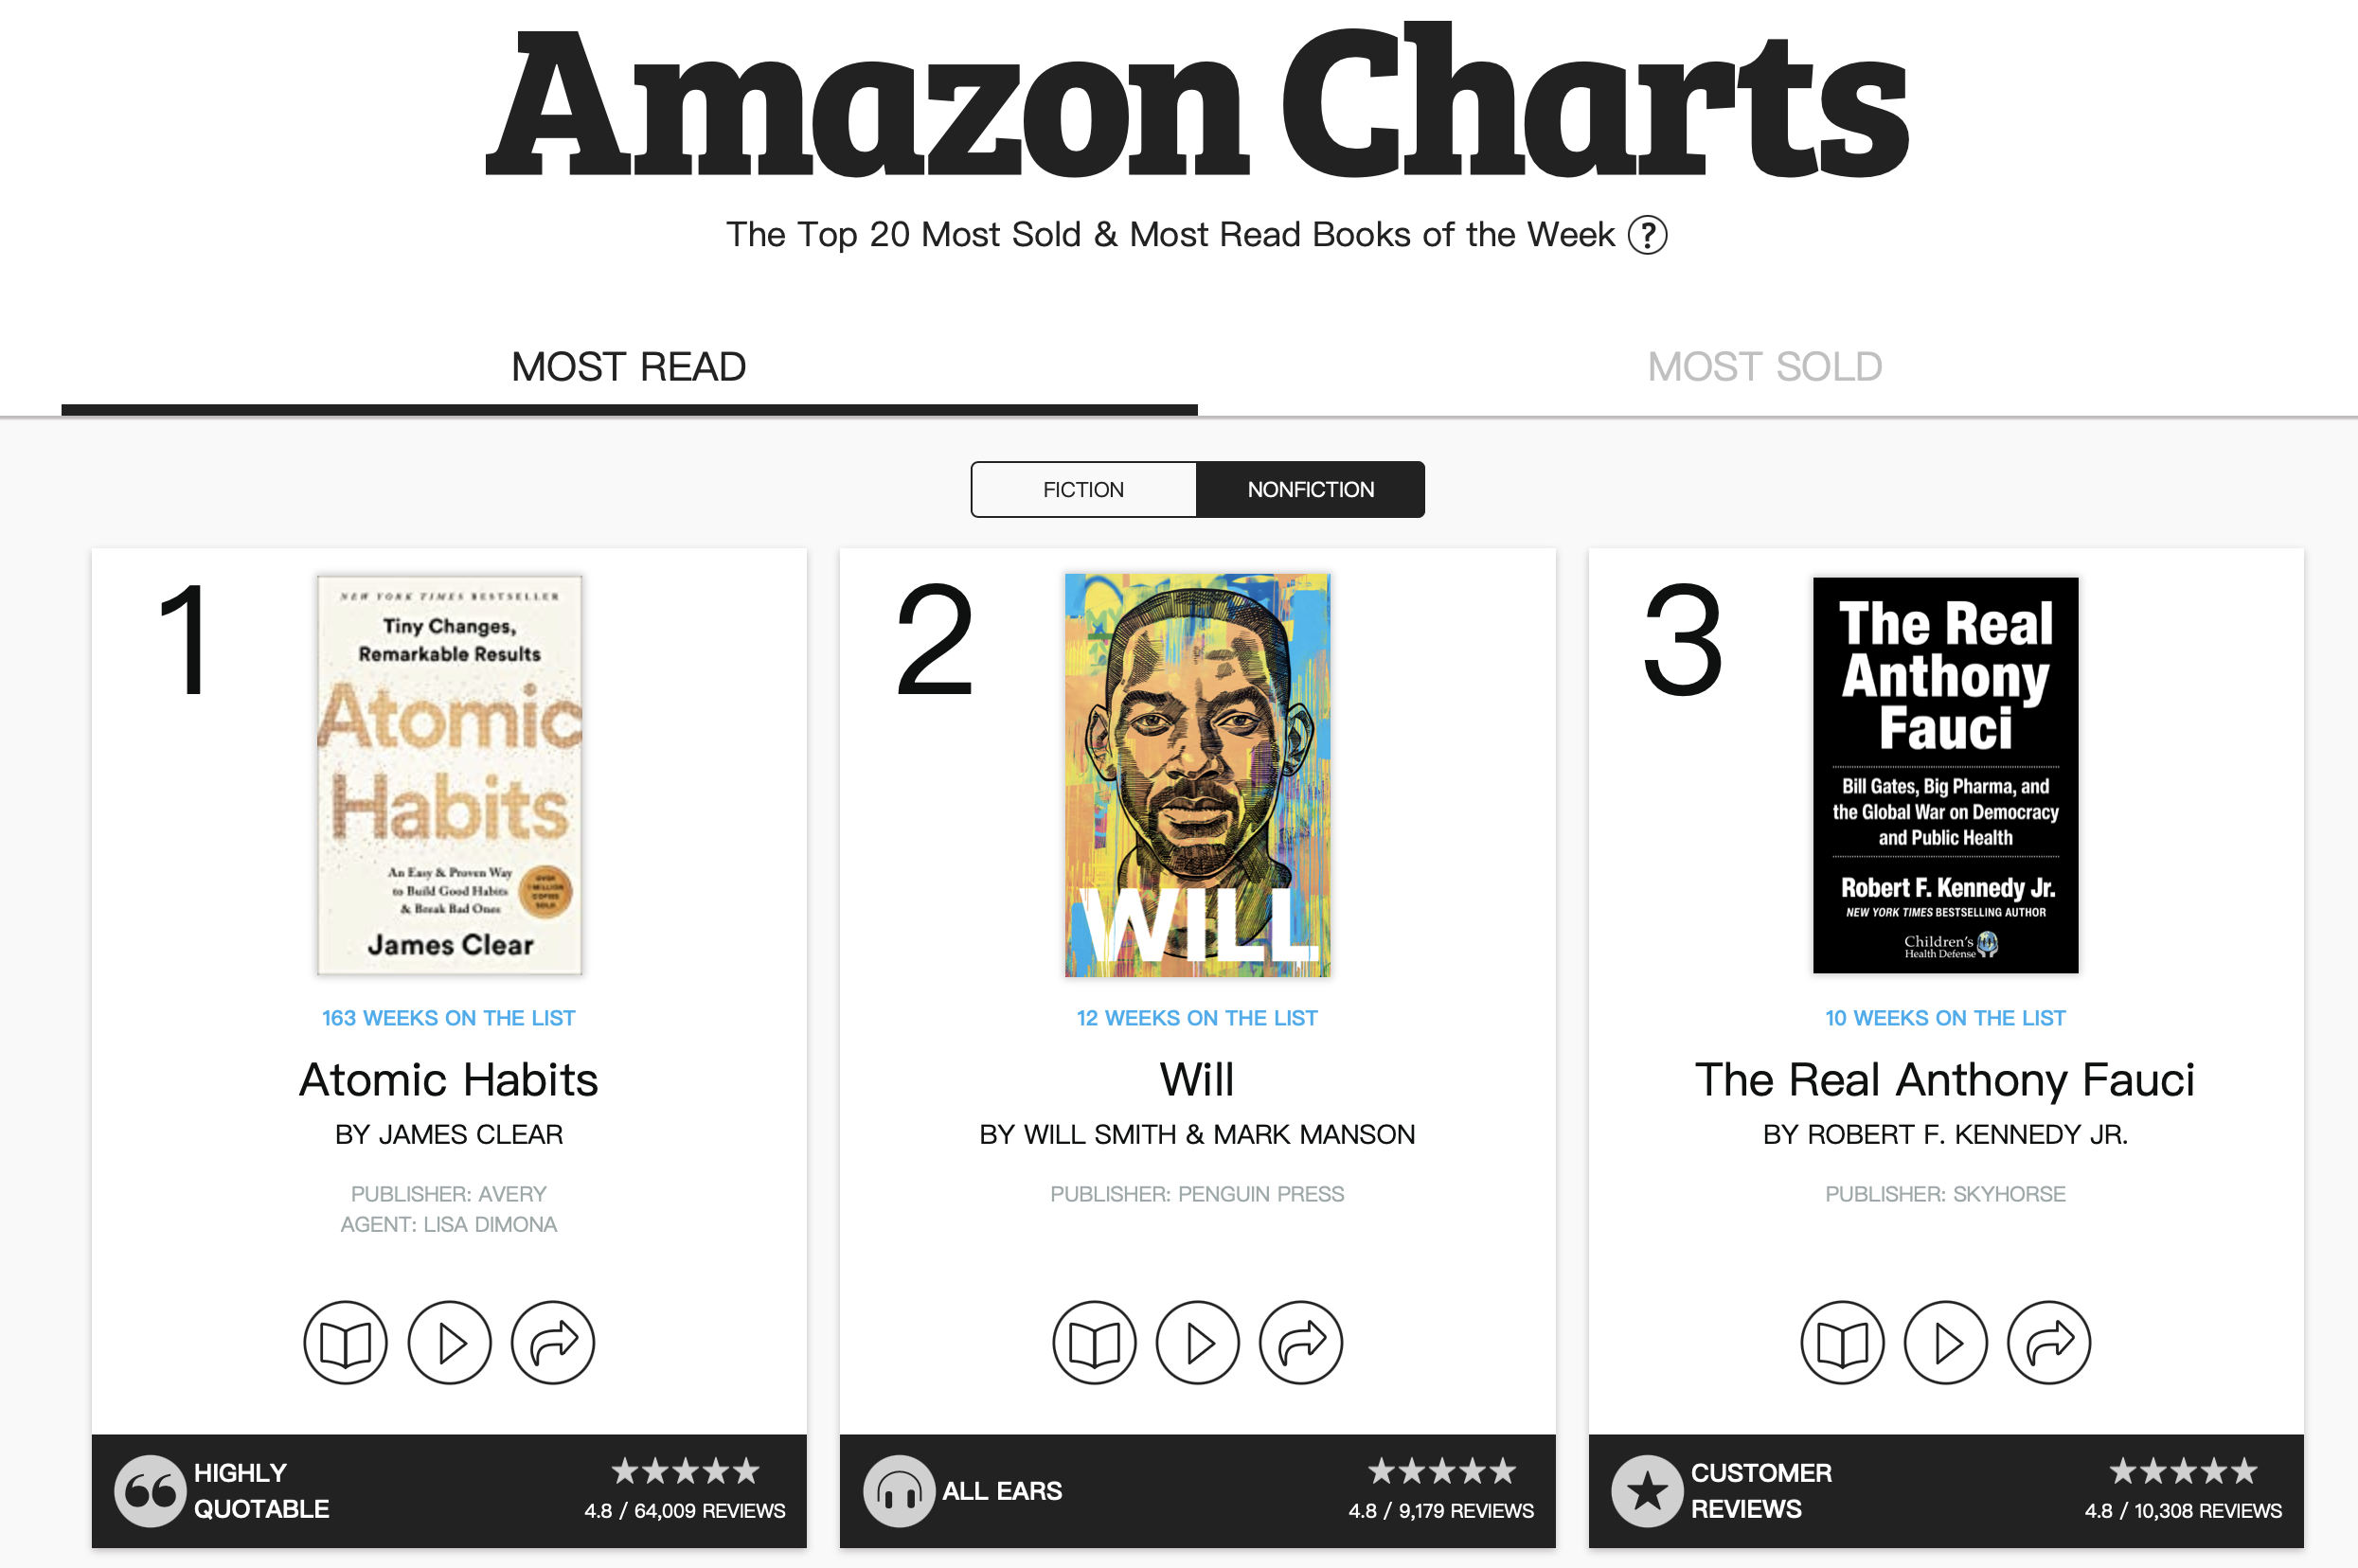Open book preview for The Real Anthony Fauci
Screen dimensions: 2358x1568
click(x=1842, y=1343)
